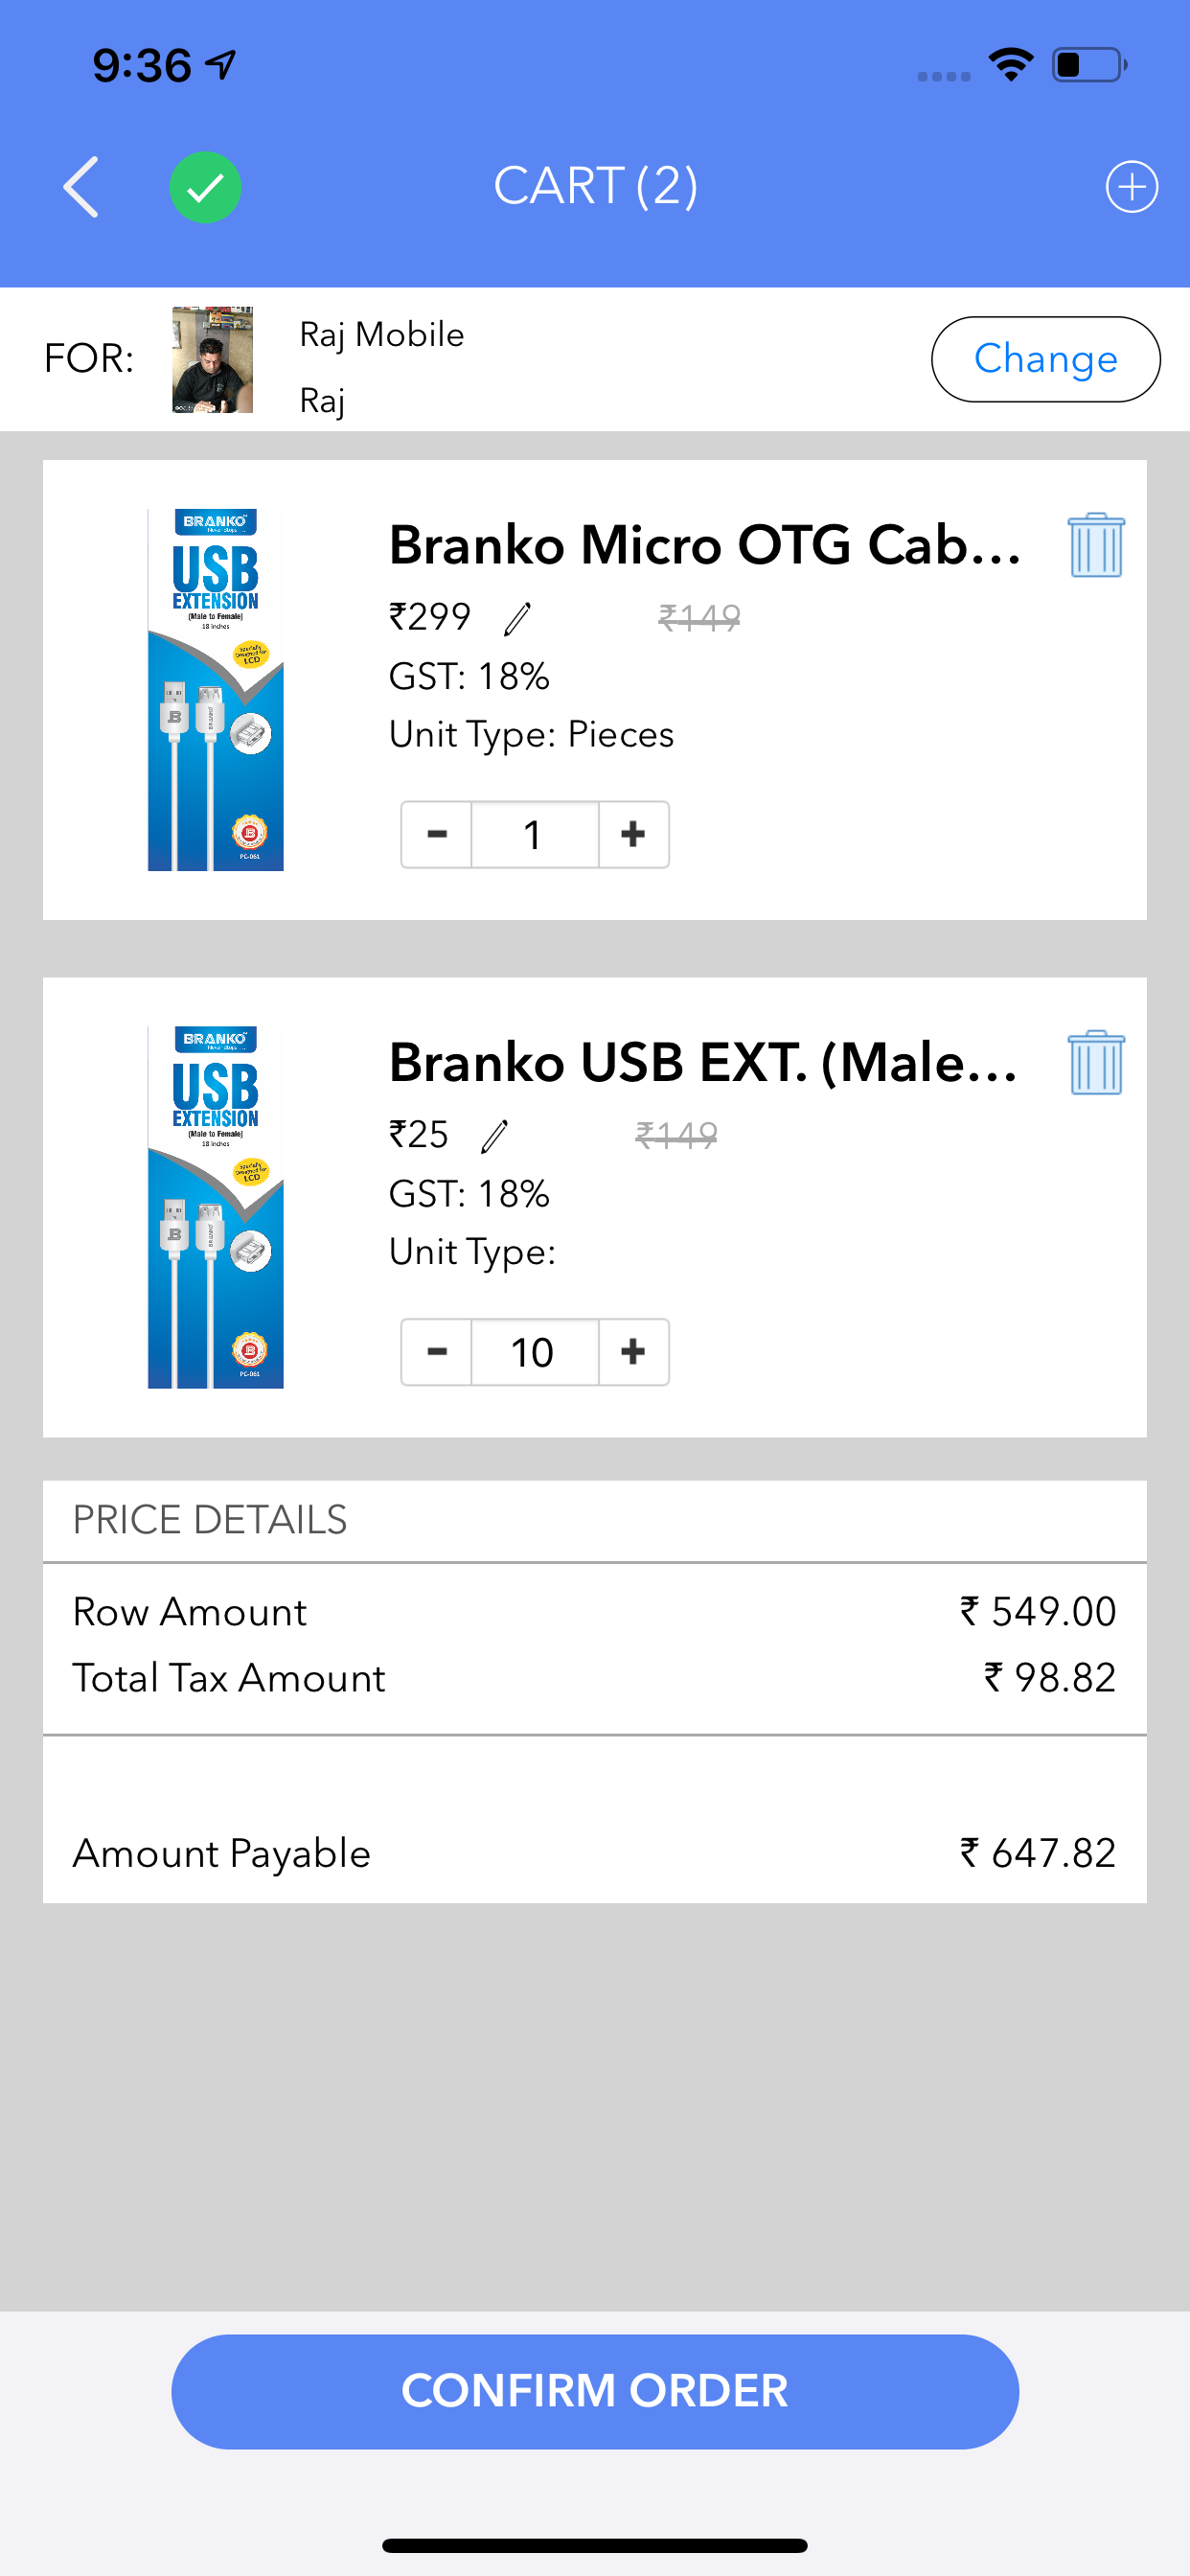Viewport: 1190px width, 2576px height.
Task: Edit the ₹299 price with pencil icon
Action: pyautogui.click(x=517, y=619)
